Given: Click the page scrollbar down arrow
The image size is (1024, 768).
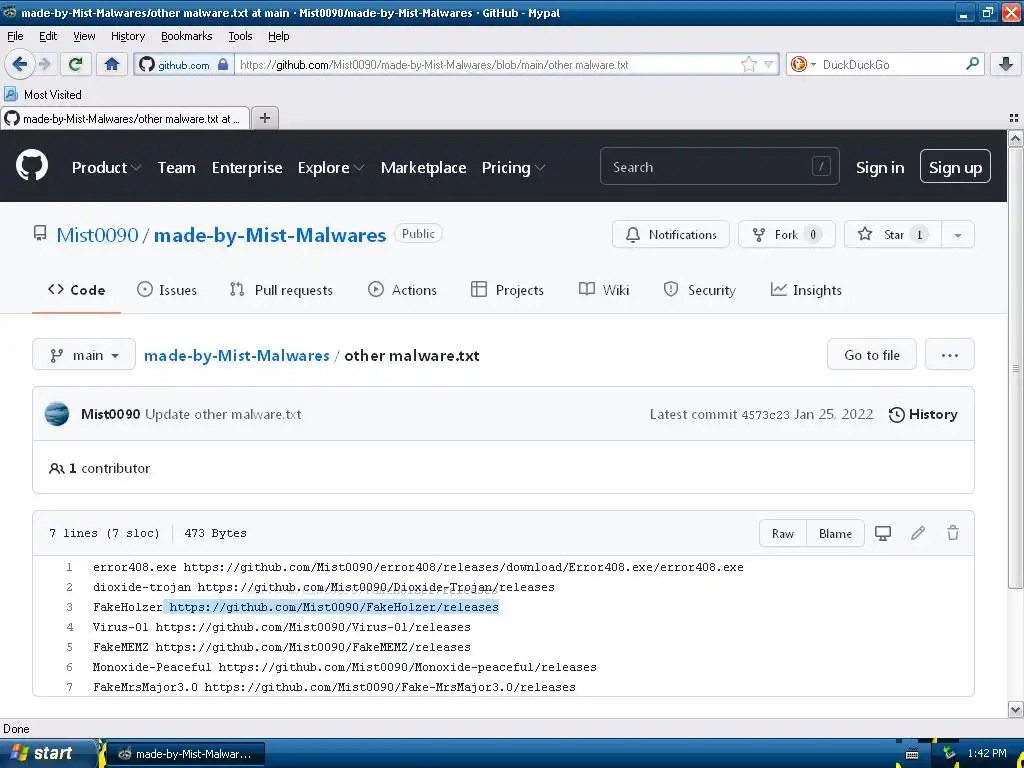Looking at the screenshot, I should click(x=1016, y=709).
